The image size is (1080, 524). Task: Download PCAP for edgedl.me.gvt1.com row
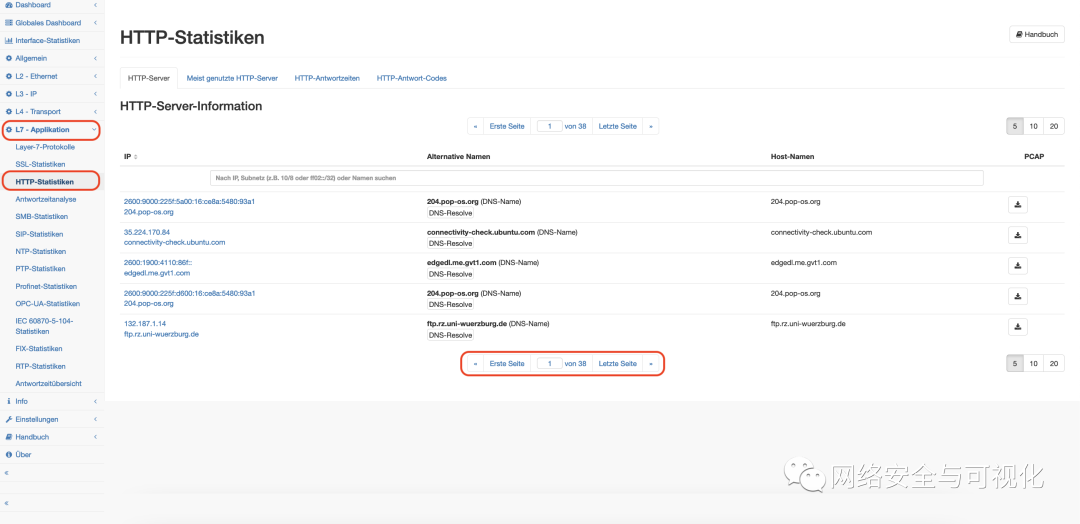pyautogui.click(x=1017, y=266)
